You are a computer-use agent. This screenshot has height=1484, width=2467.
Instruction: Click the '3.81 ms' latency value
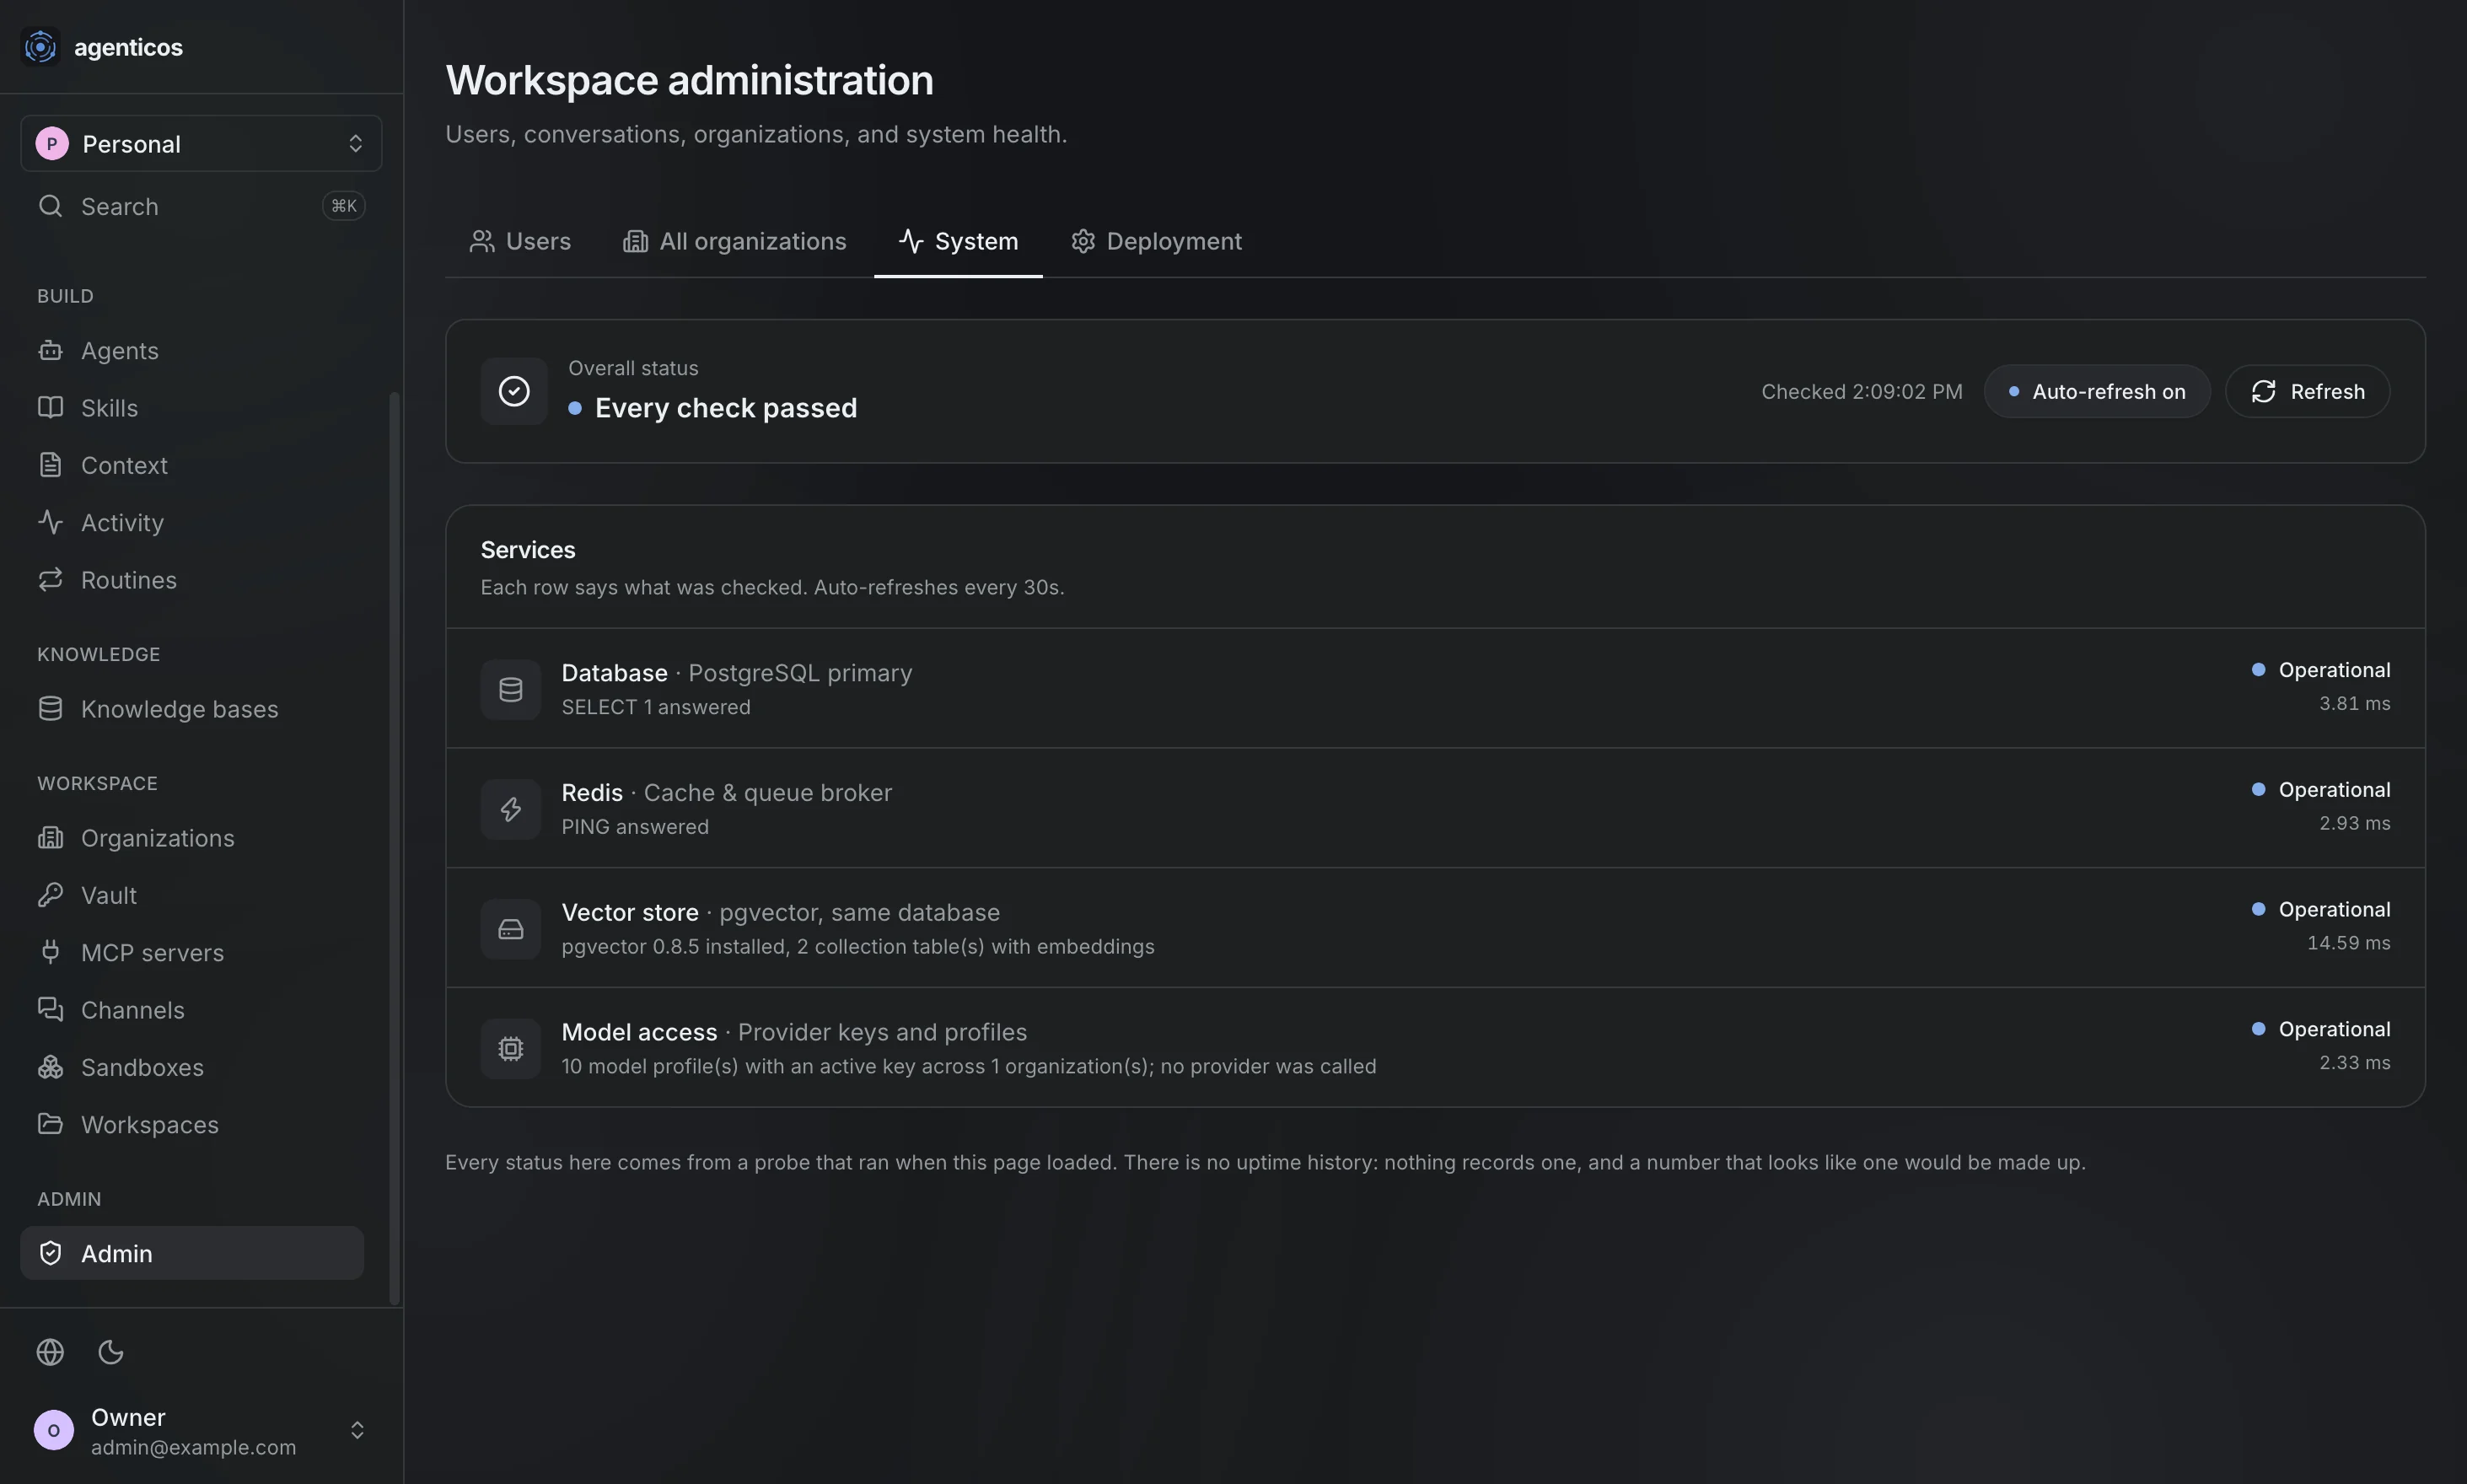click(x=2355, y=703)
